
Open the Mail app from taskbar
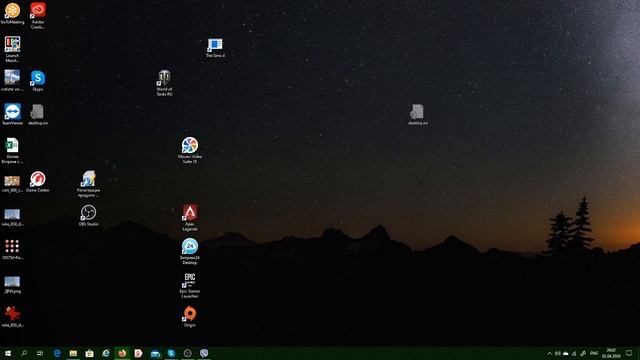pos(155,353)
